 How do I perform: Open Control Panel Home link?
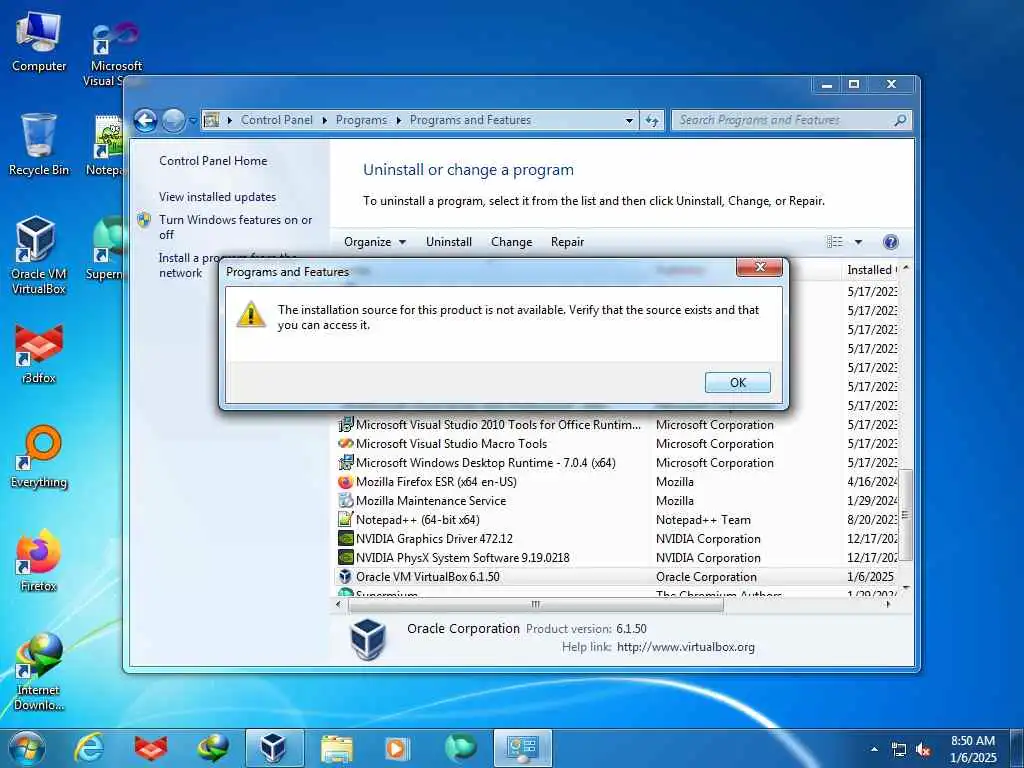pyautogui.click(x=213, y=161)
